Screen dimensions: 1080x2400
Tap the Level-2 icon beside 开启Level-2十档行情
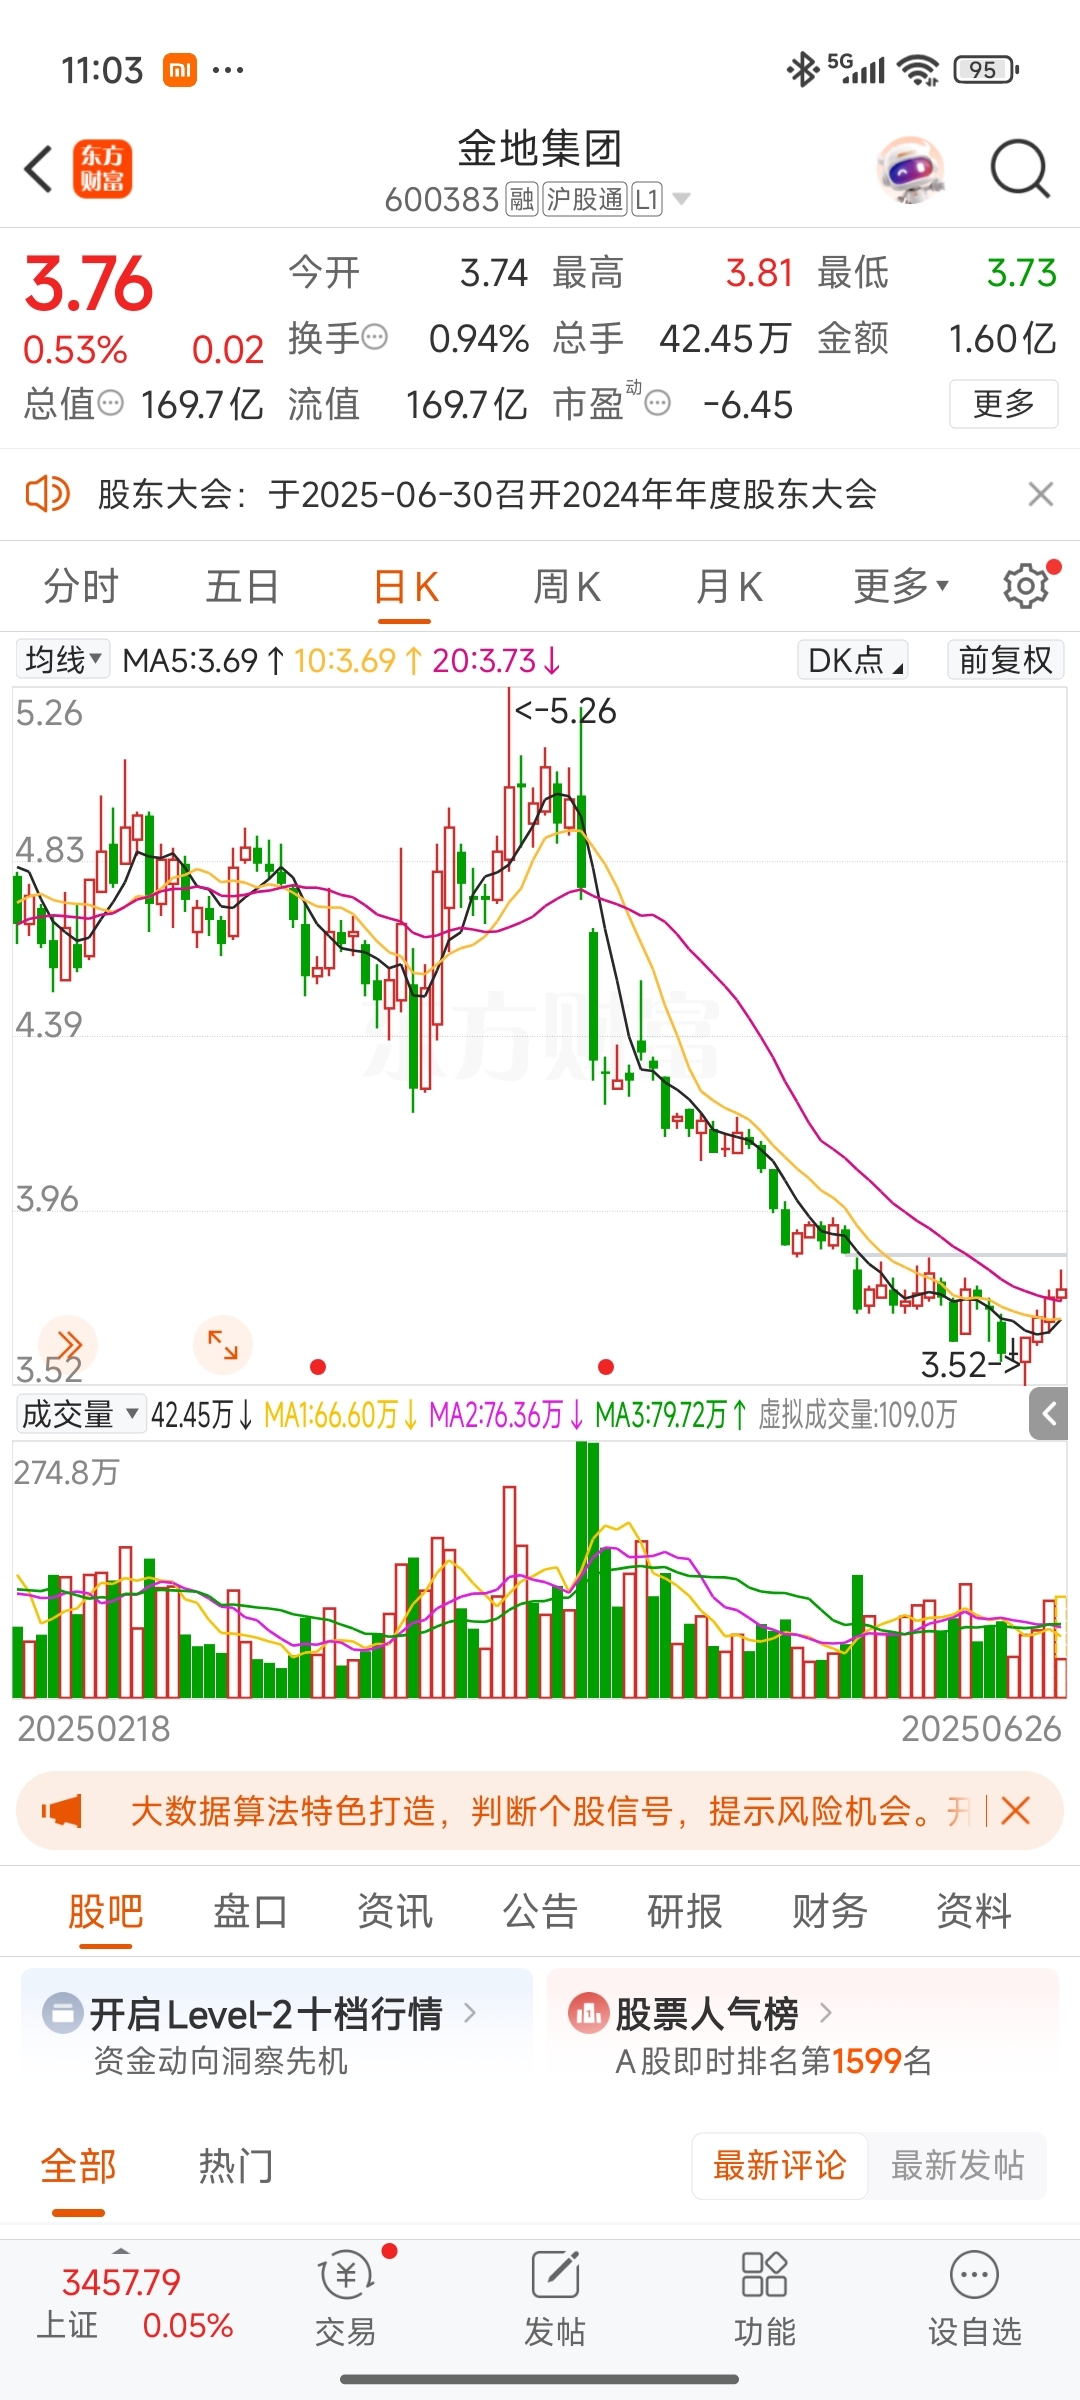pyautogui.click(x=62, y=2014)
